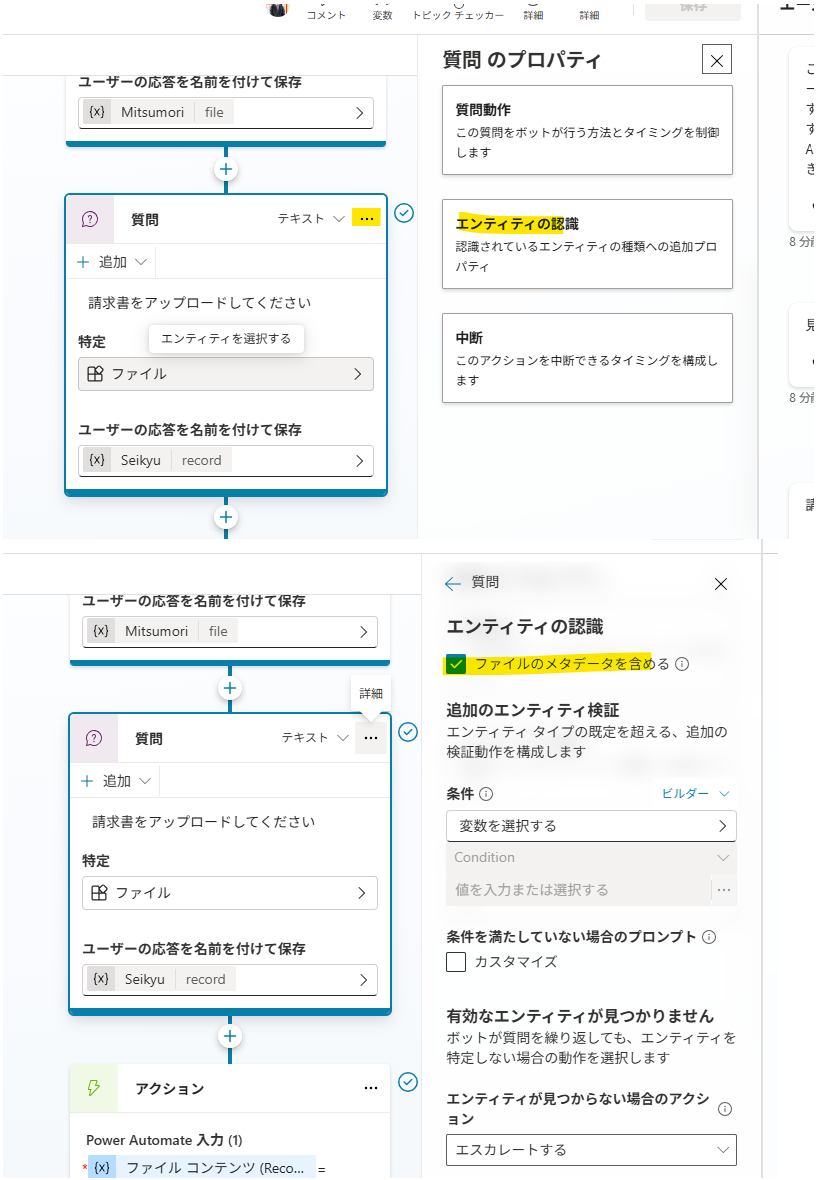Open the アクション node ellipsis menu

tap(370, 1088)
